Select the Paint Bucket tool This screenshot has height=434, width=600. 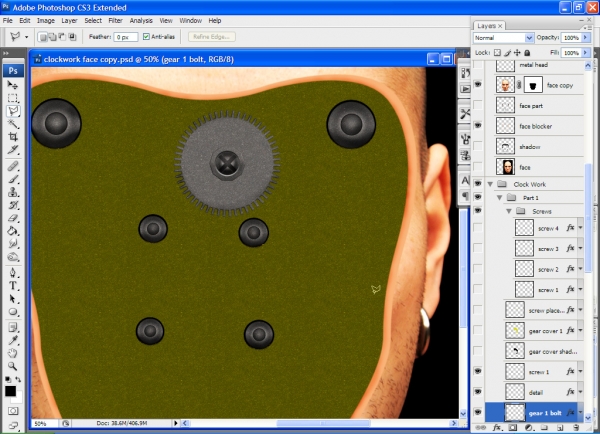13,231
